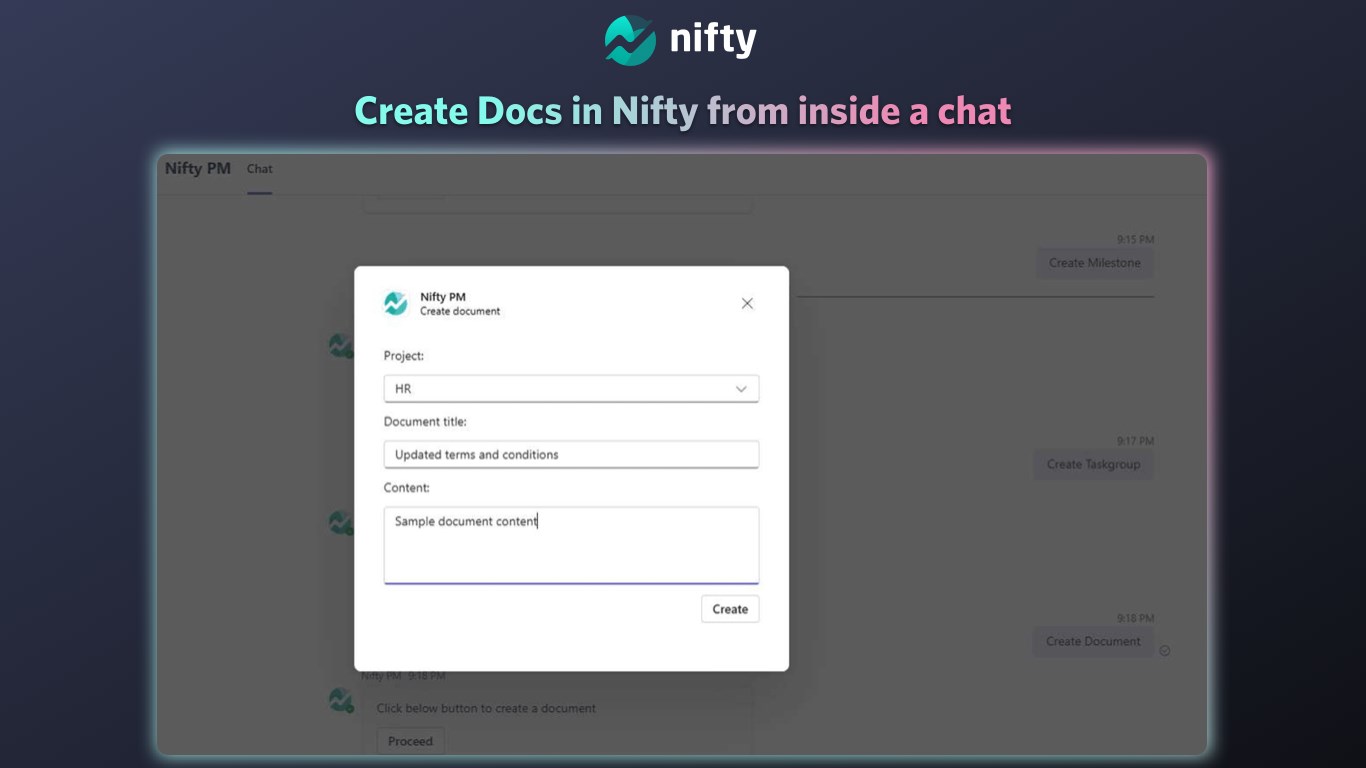Focus the Content text area
The width and height of the screenshot is (1366, 768).
pyautogui.click(x=571, y=545)
